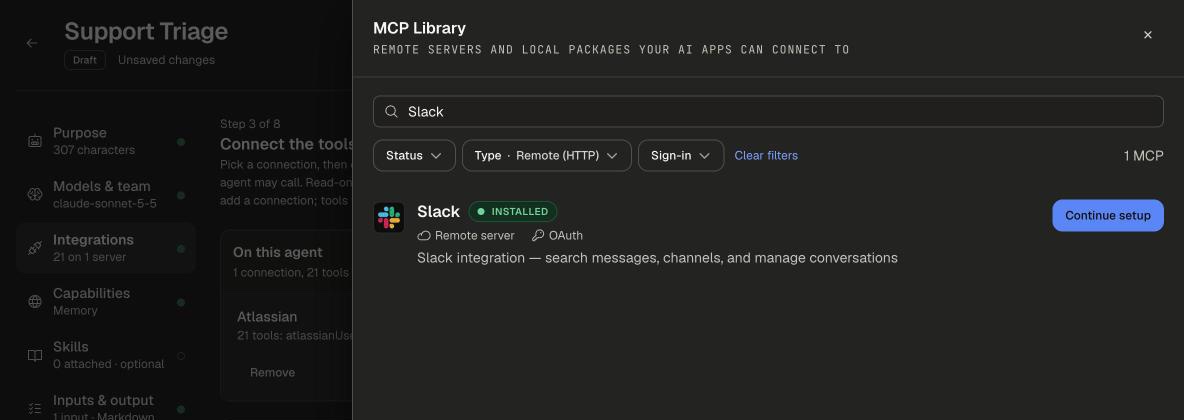Remove the Atlassian connection
The image size is (1184, 420).
pyautogui.click(x=273, y=372)
